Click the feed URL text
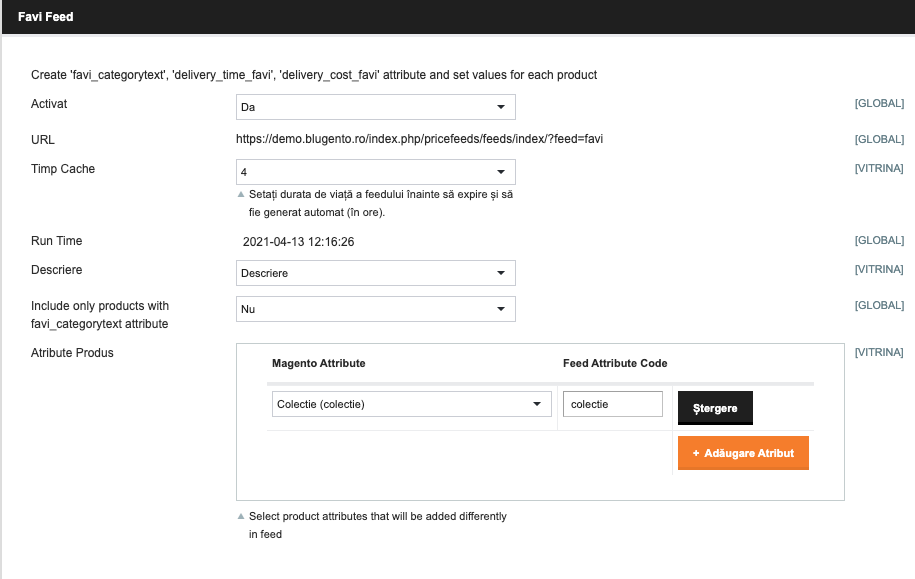The width and height of the screenshot is (915, 579). pyautogui.click(x=419, y=139)
